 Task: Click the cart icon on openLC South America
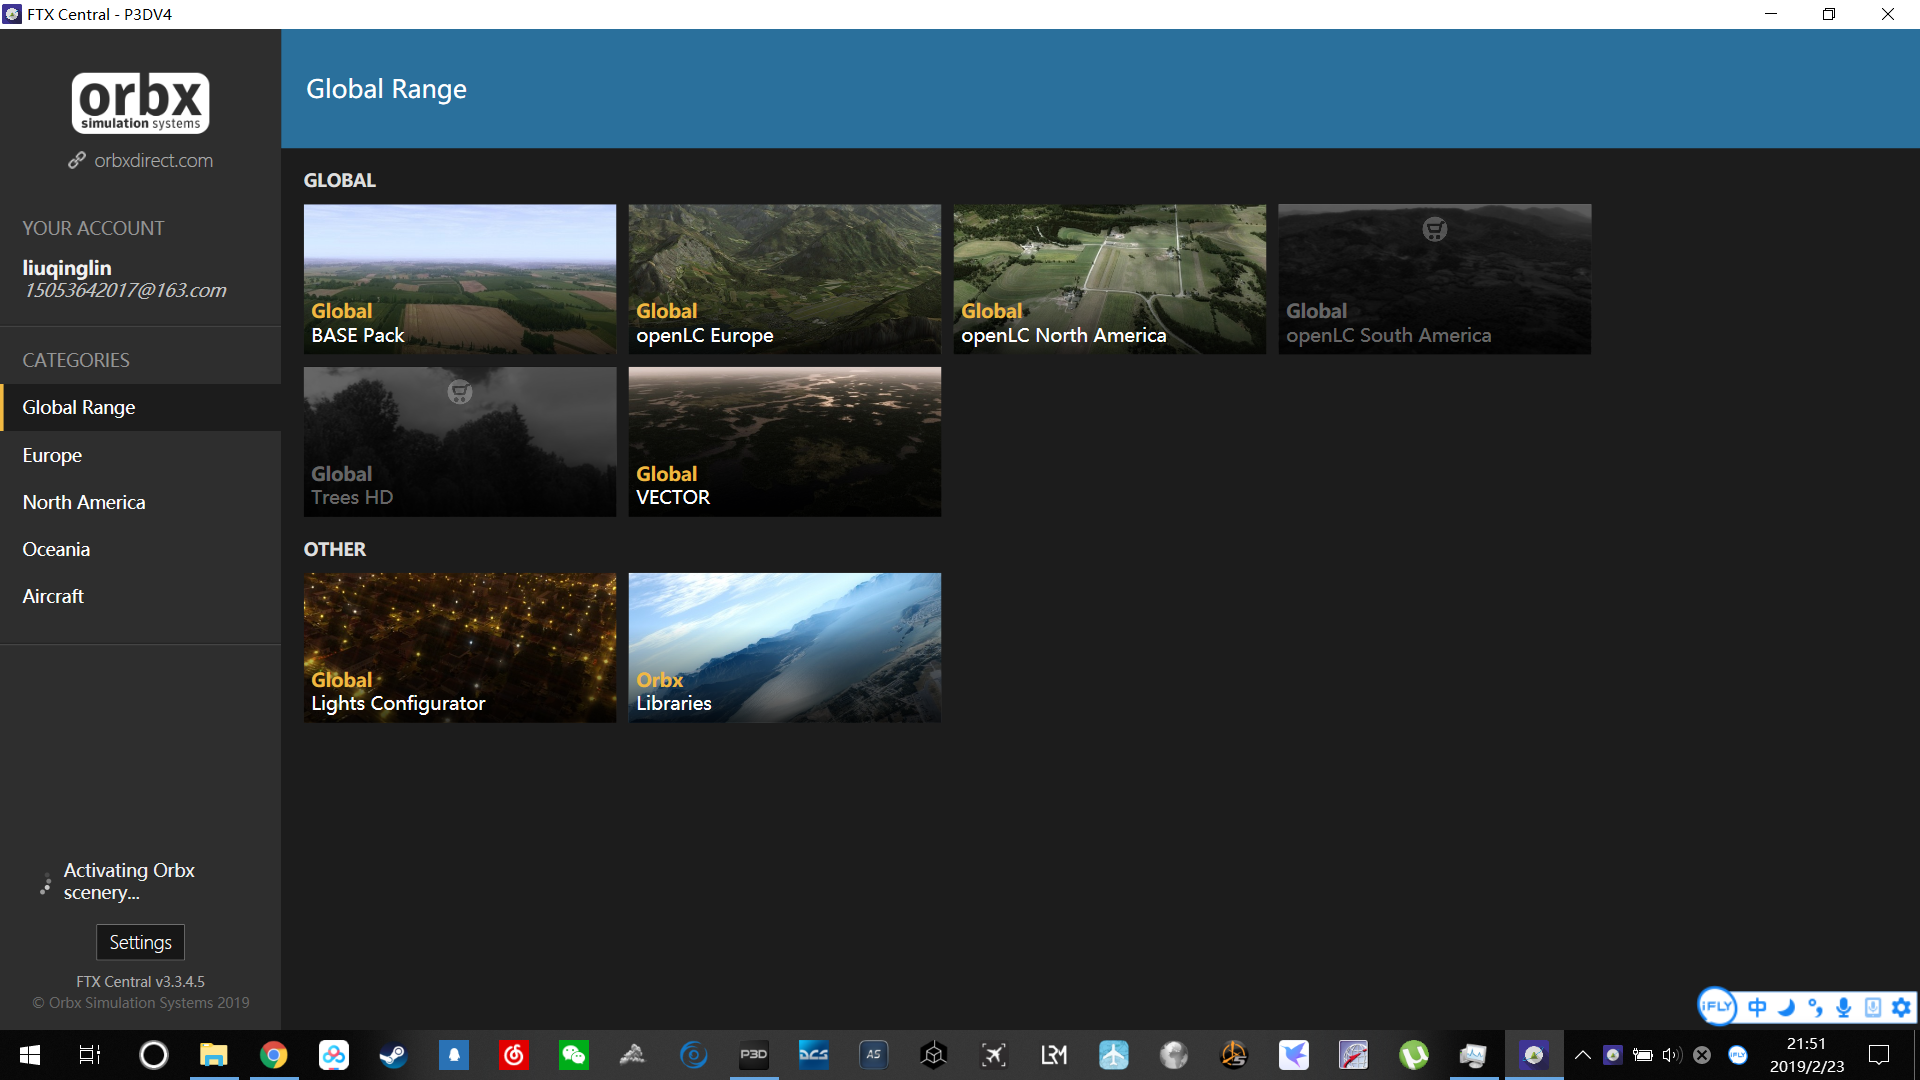[x=1435, y=229]
